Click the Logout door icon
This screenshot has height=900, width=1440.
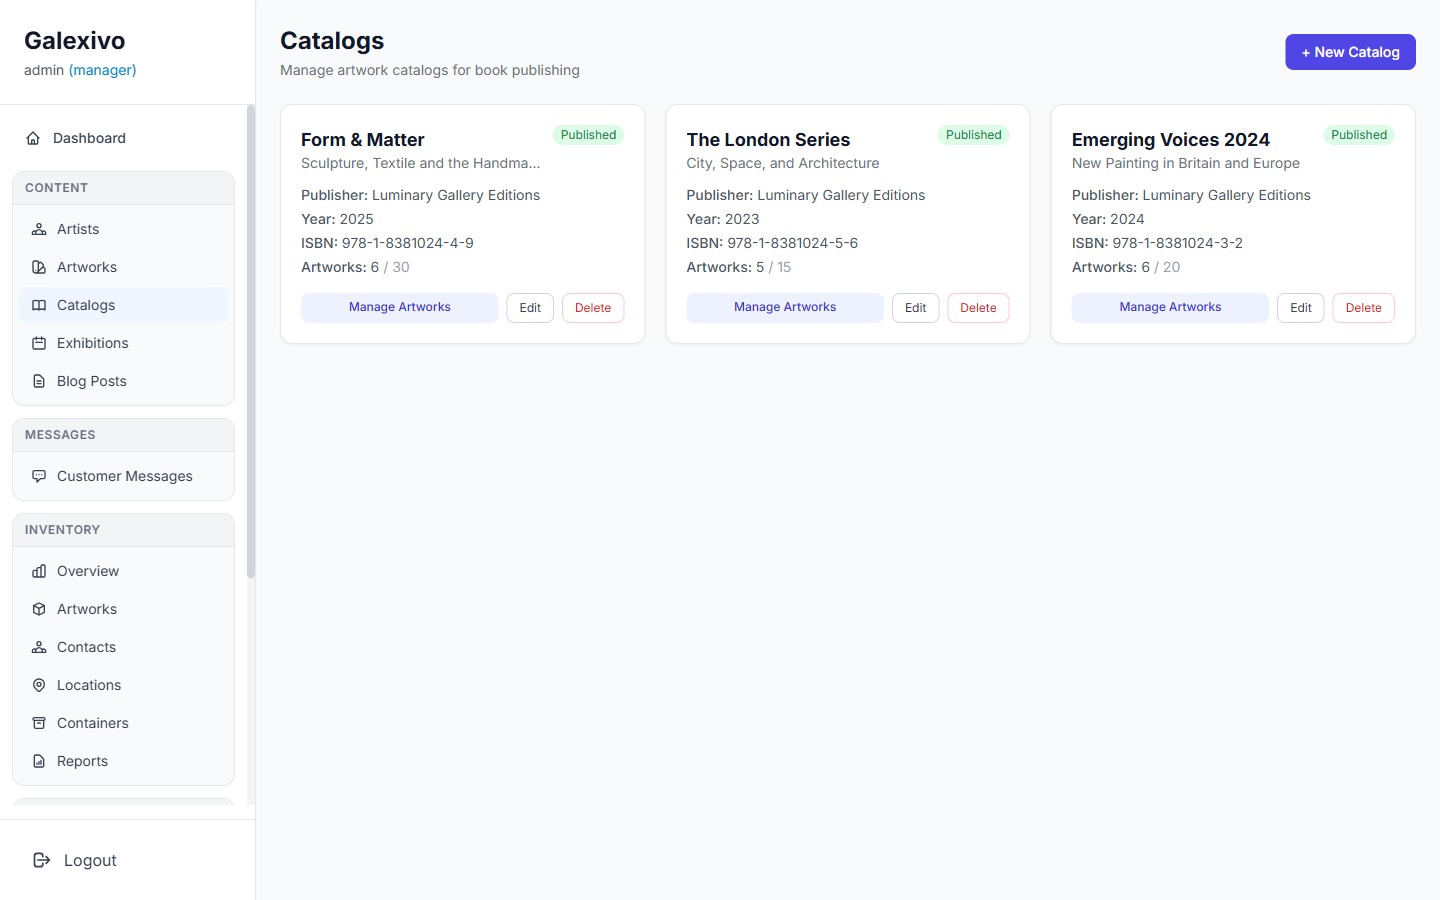click(x=40, y=860)
